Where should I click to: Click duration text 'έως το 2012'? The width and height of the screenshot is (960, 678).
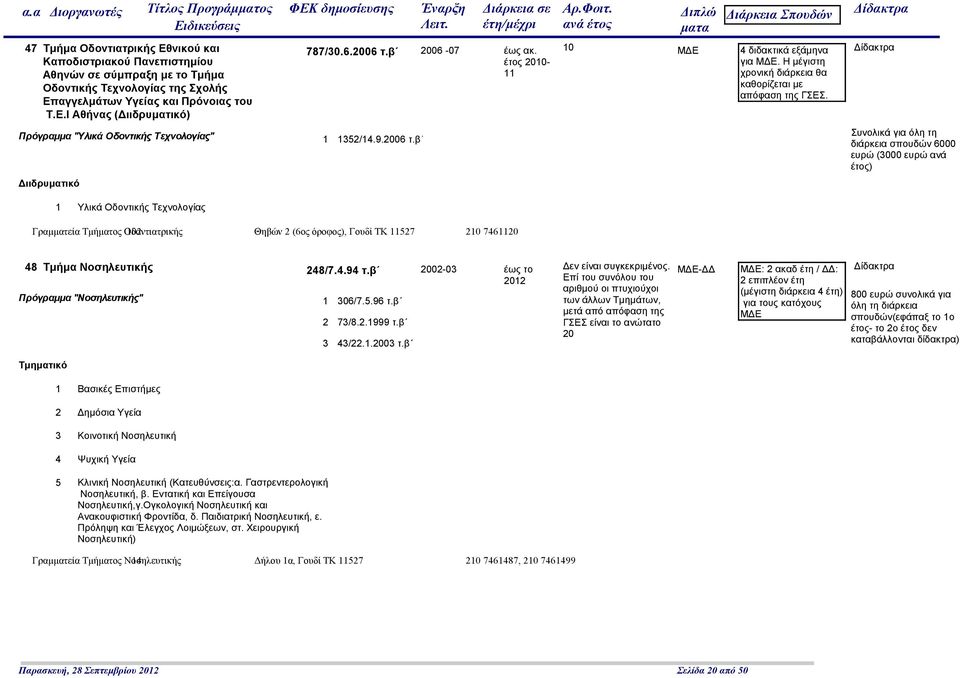click(x=518, y=275)
